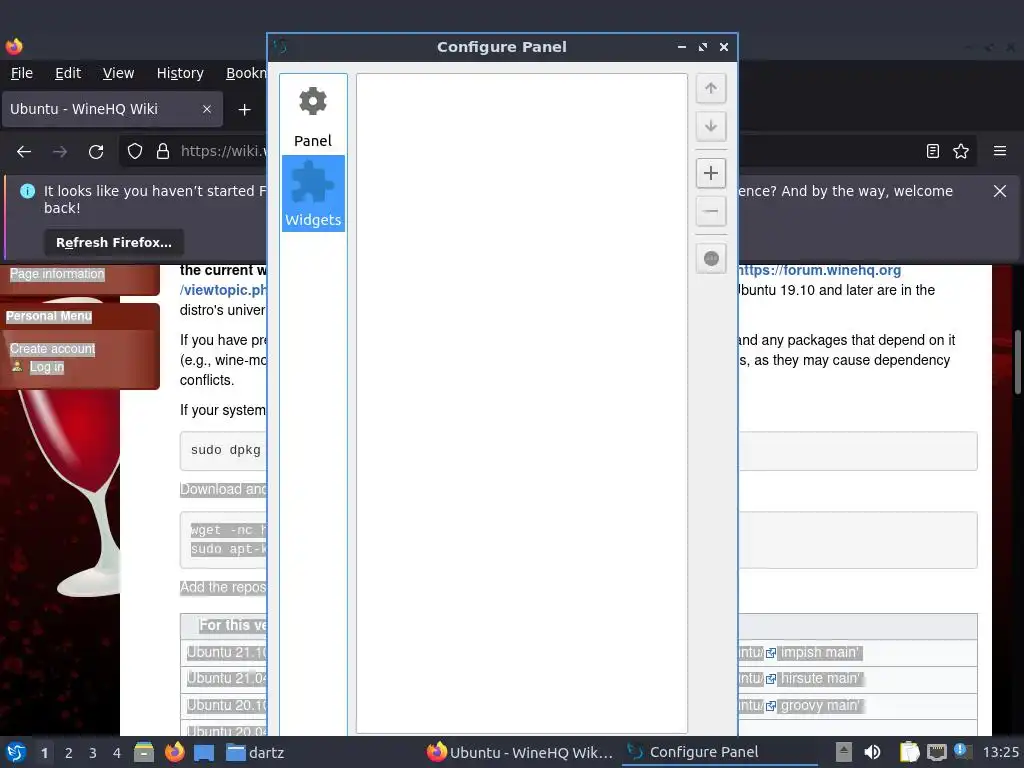
Task: Open the File menu in Firefox
Action: click(22, 73)
